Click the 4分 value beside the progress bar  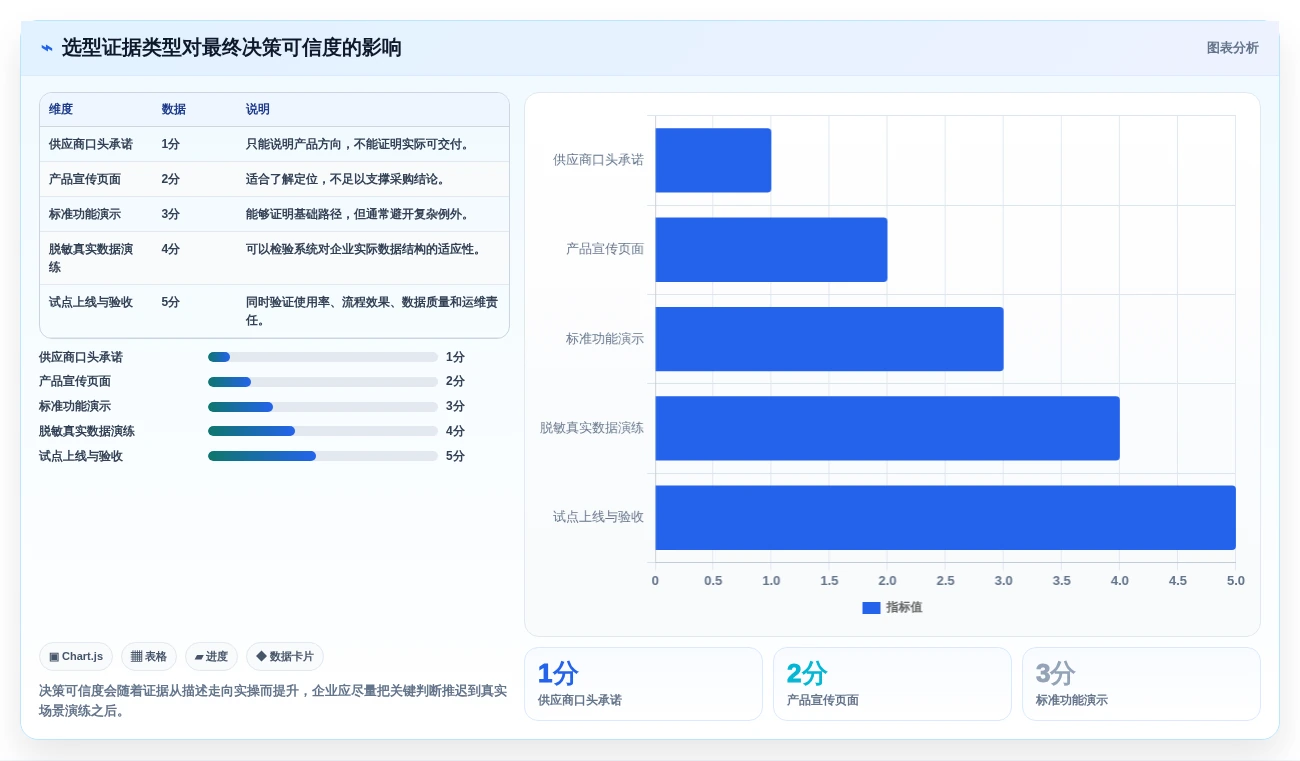pyautogui.click(x=455, y=431)
